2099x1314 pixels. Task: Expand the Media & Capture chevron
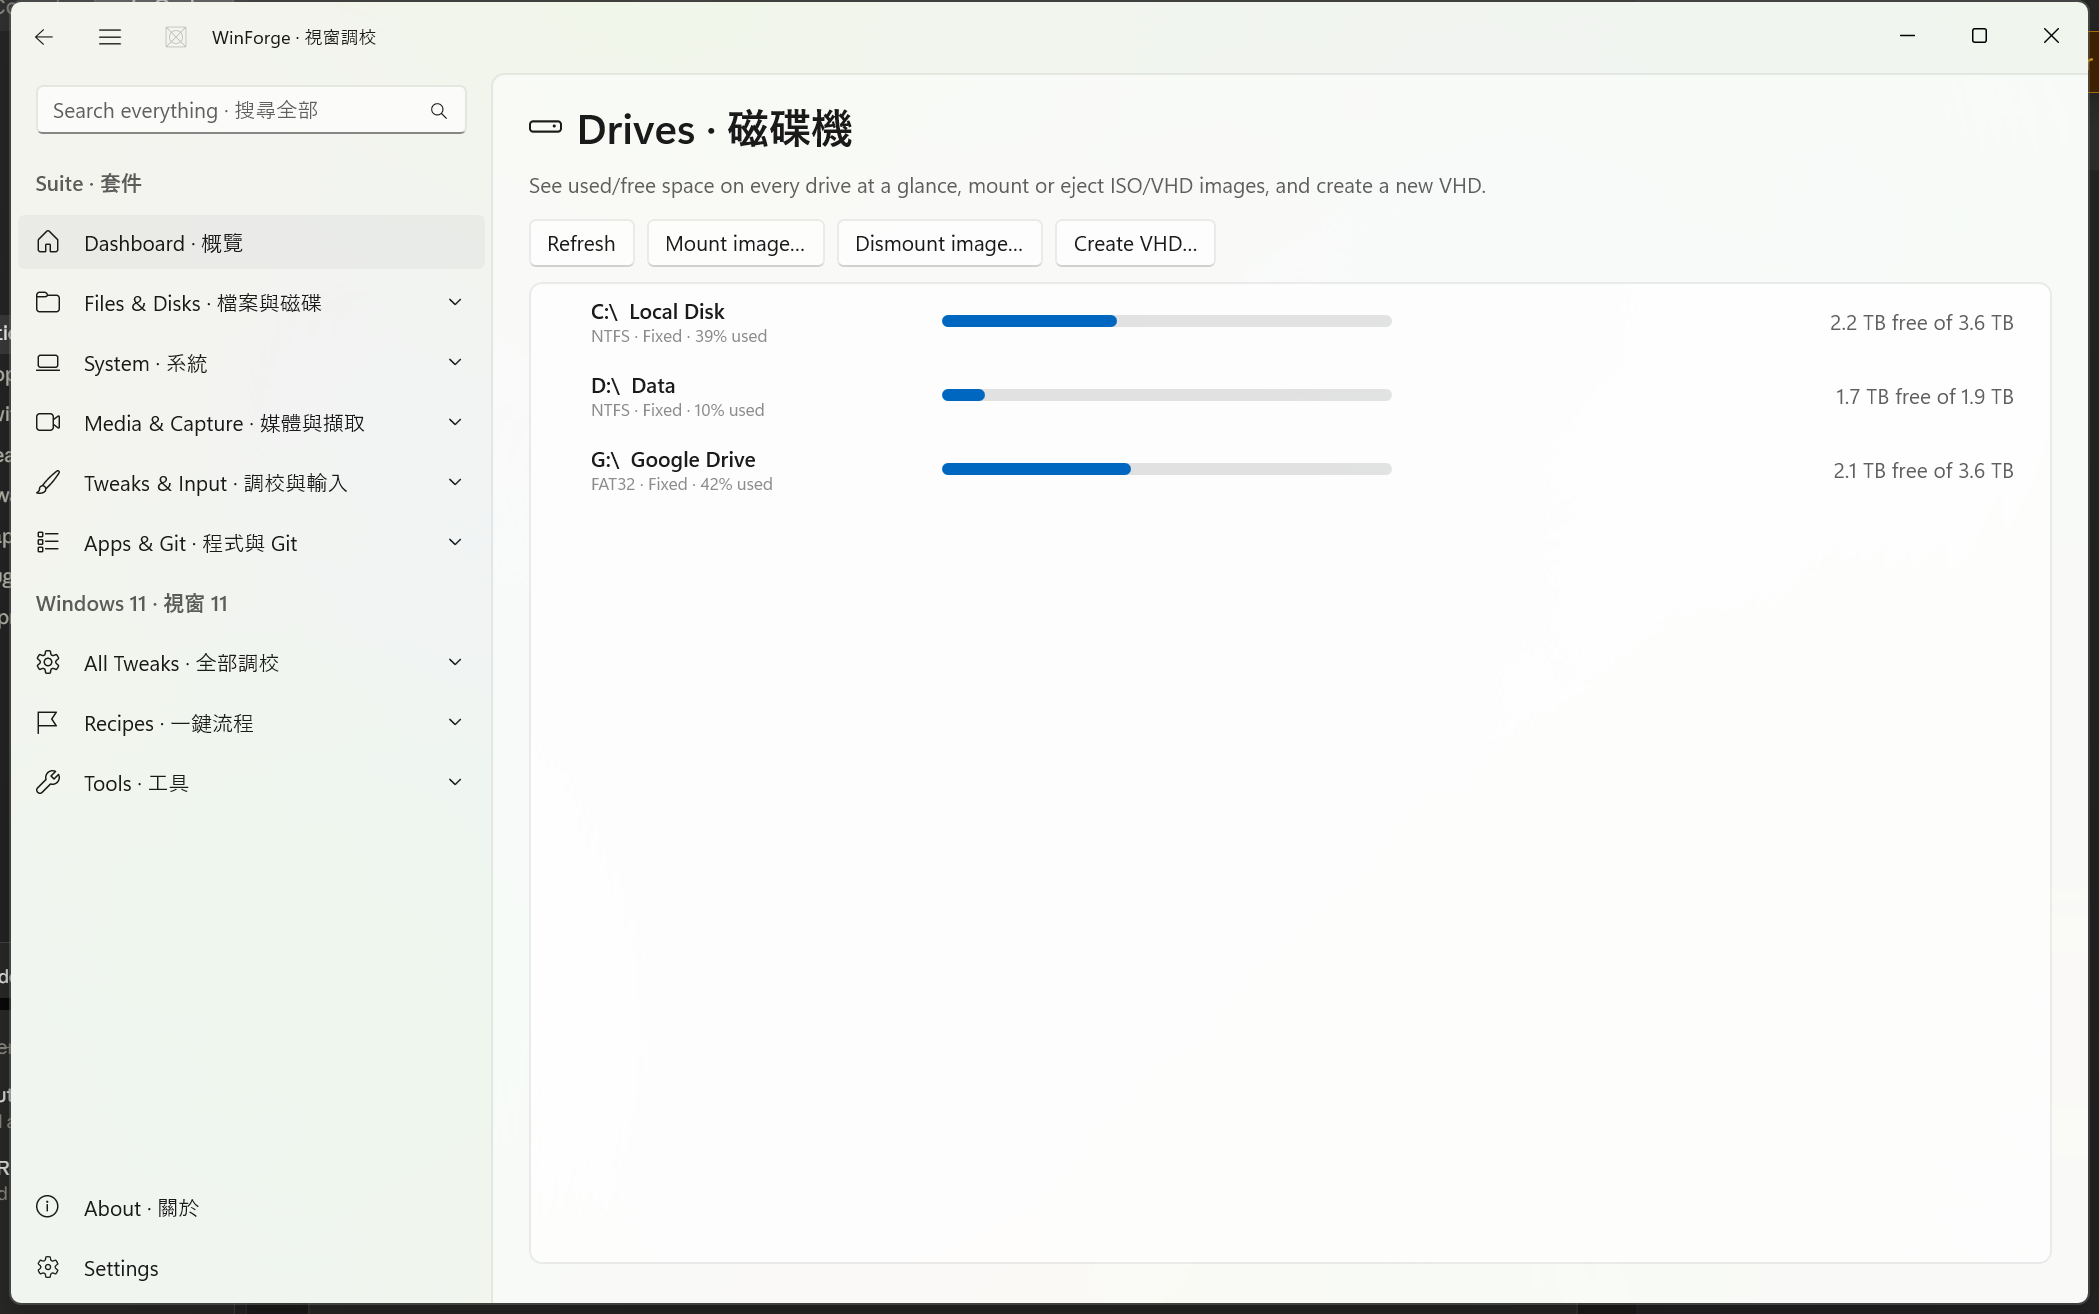click(x=455, y=422)
